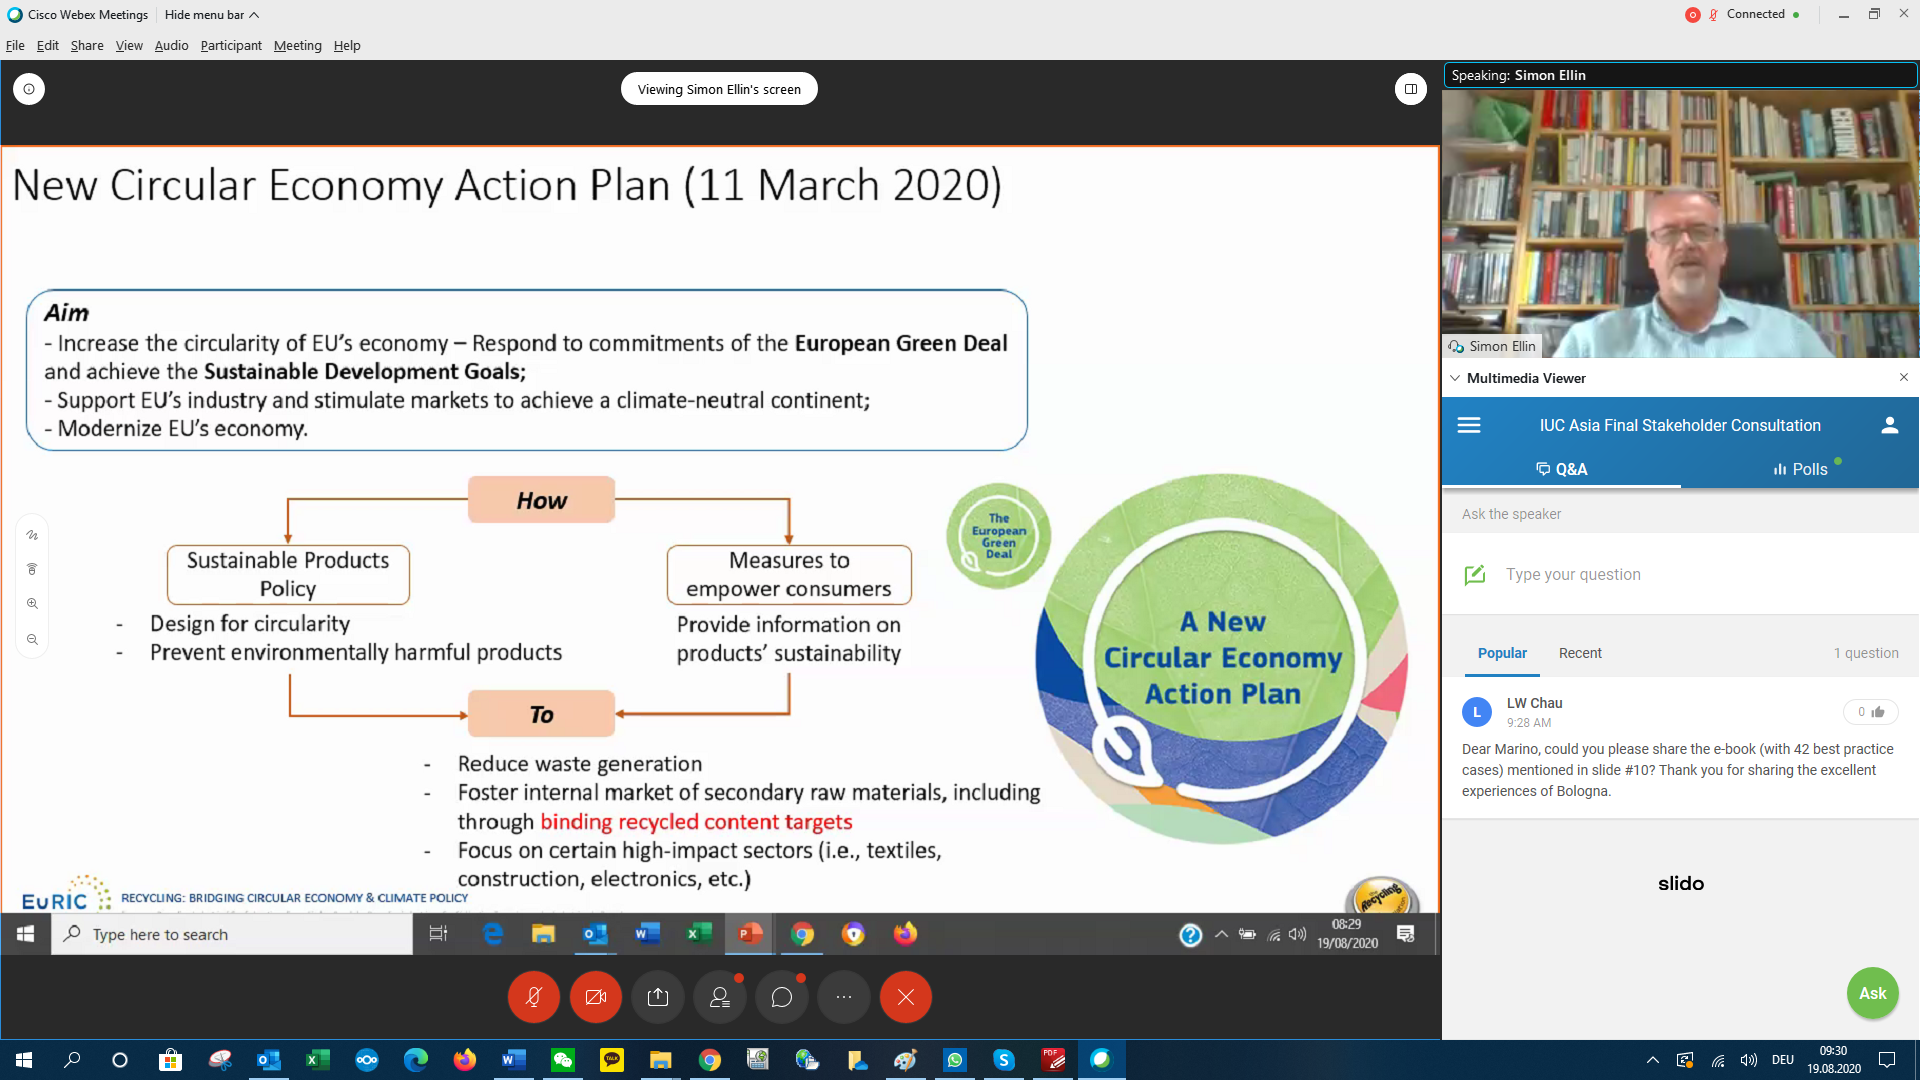This screenshot has width=1920, height=1080.
Task: Open the chat bubble icon
Action: 782,997
